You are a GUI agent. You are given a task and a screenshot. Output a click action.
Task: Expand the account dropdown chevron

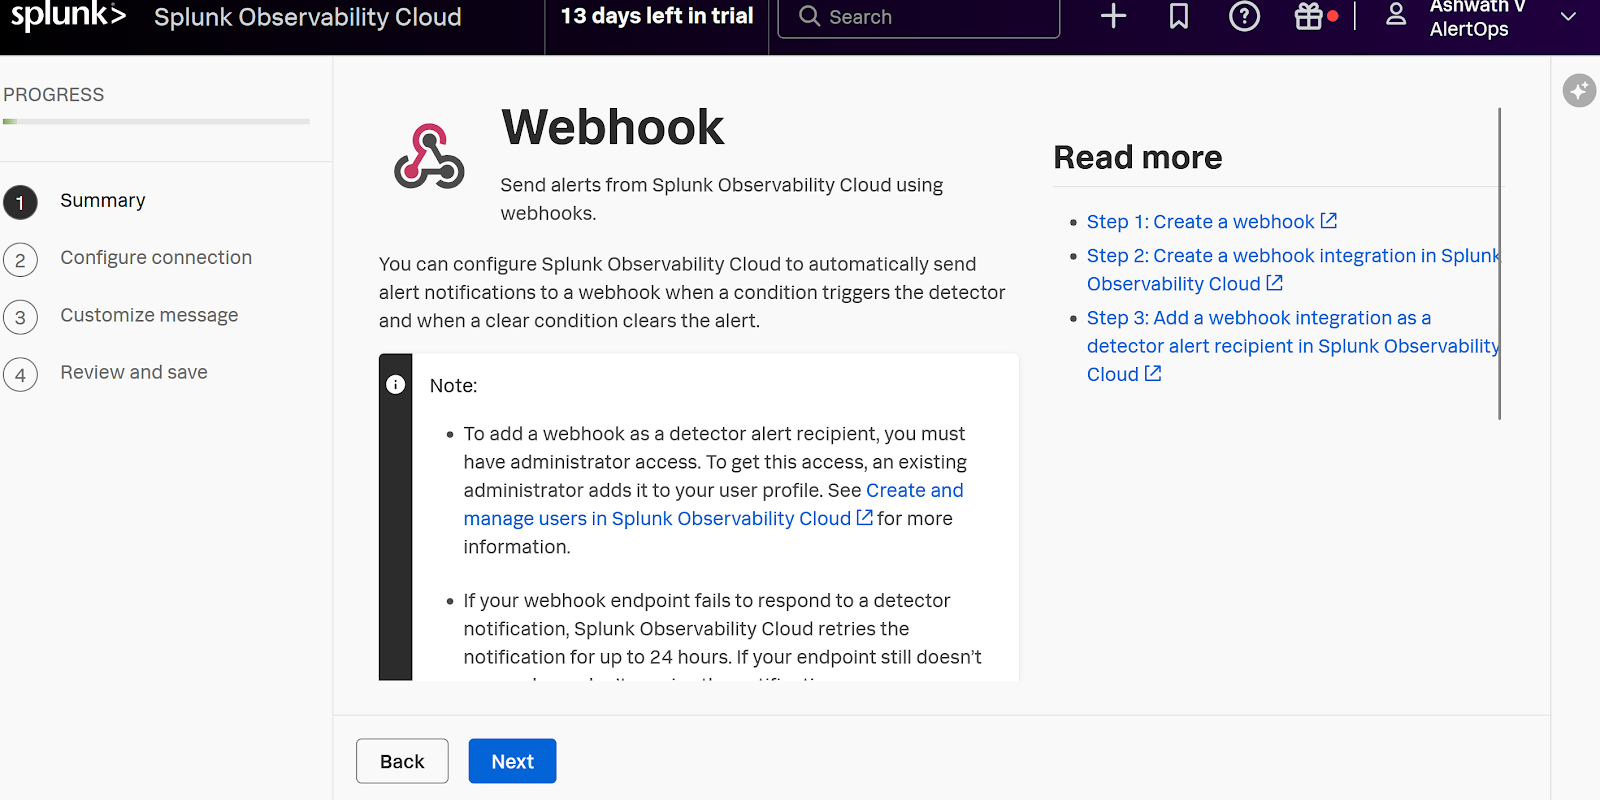[1568, 16]
